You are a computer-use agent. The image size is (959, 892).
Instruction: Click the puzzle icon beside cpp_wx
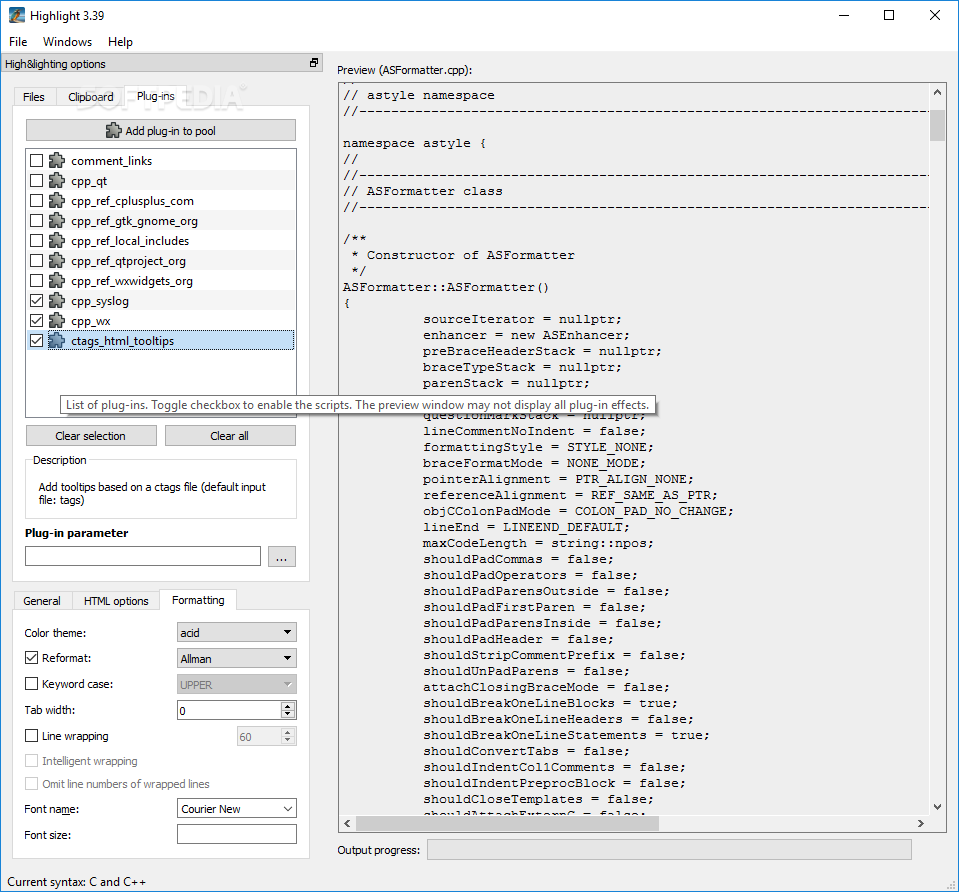(57, 321)
